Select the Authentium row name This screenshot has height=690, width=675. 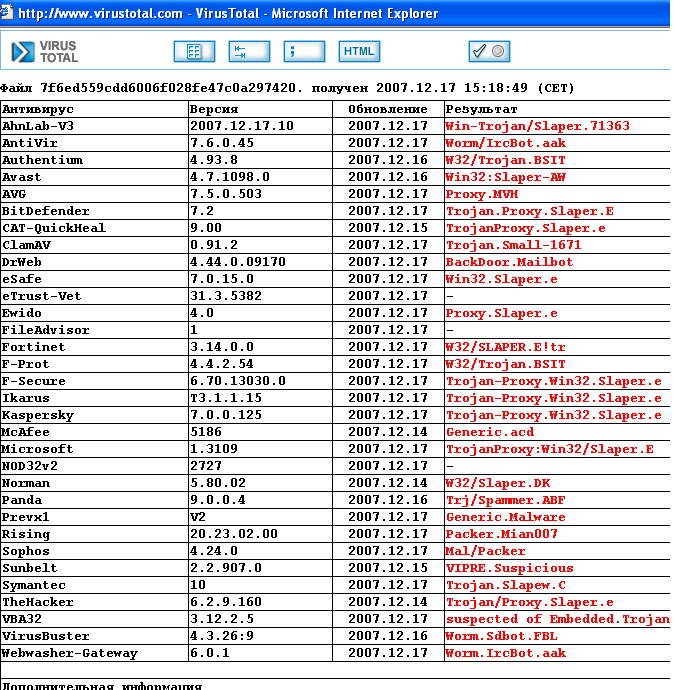(x=42, y=160)
